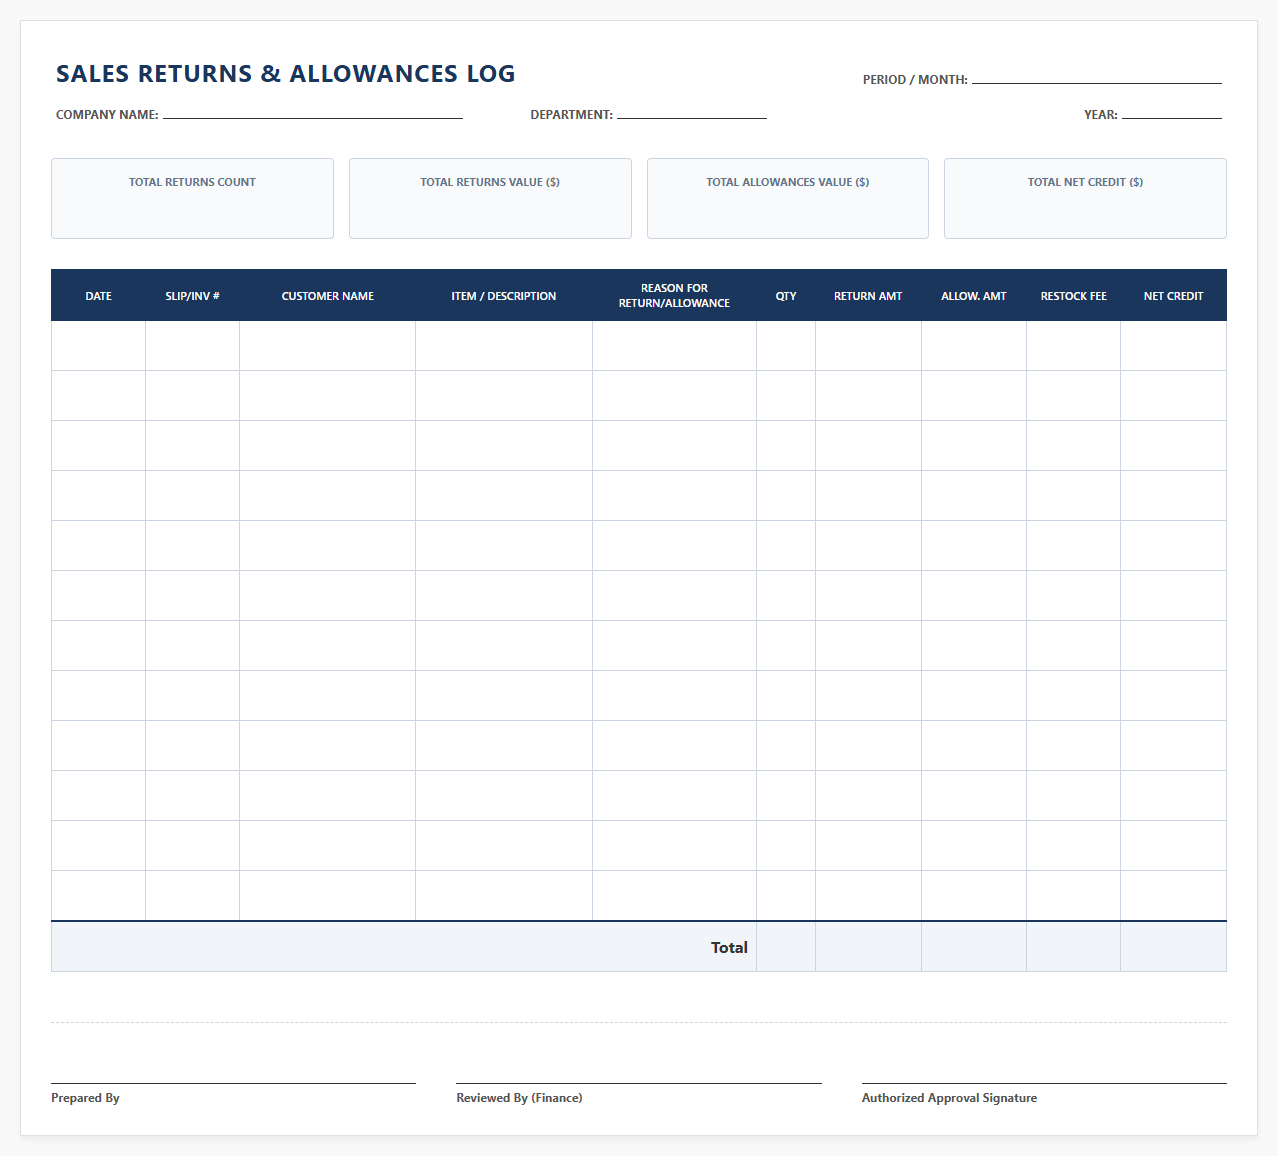
Task: Click the Net Credit cell in the Total row
Action: pos(1174,947)
